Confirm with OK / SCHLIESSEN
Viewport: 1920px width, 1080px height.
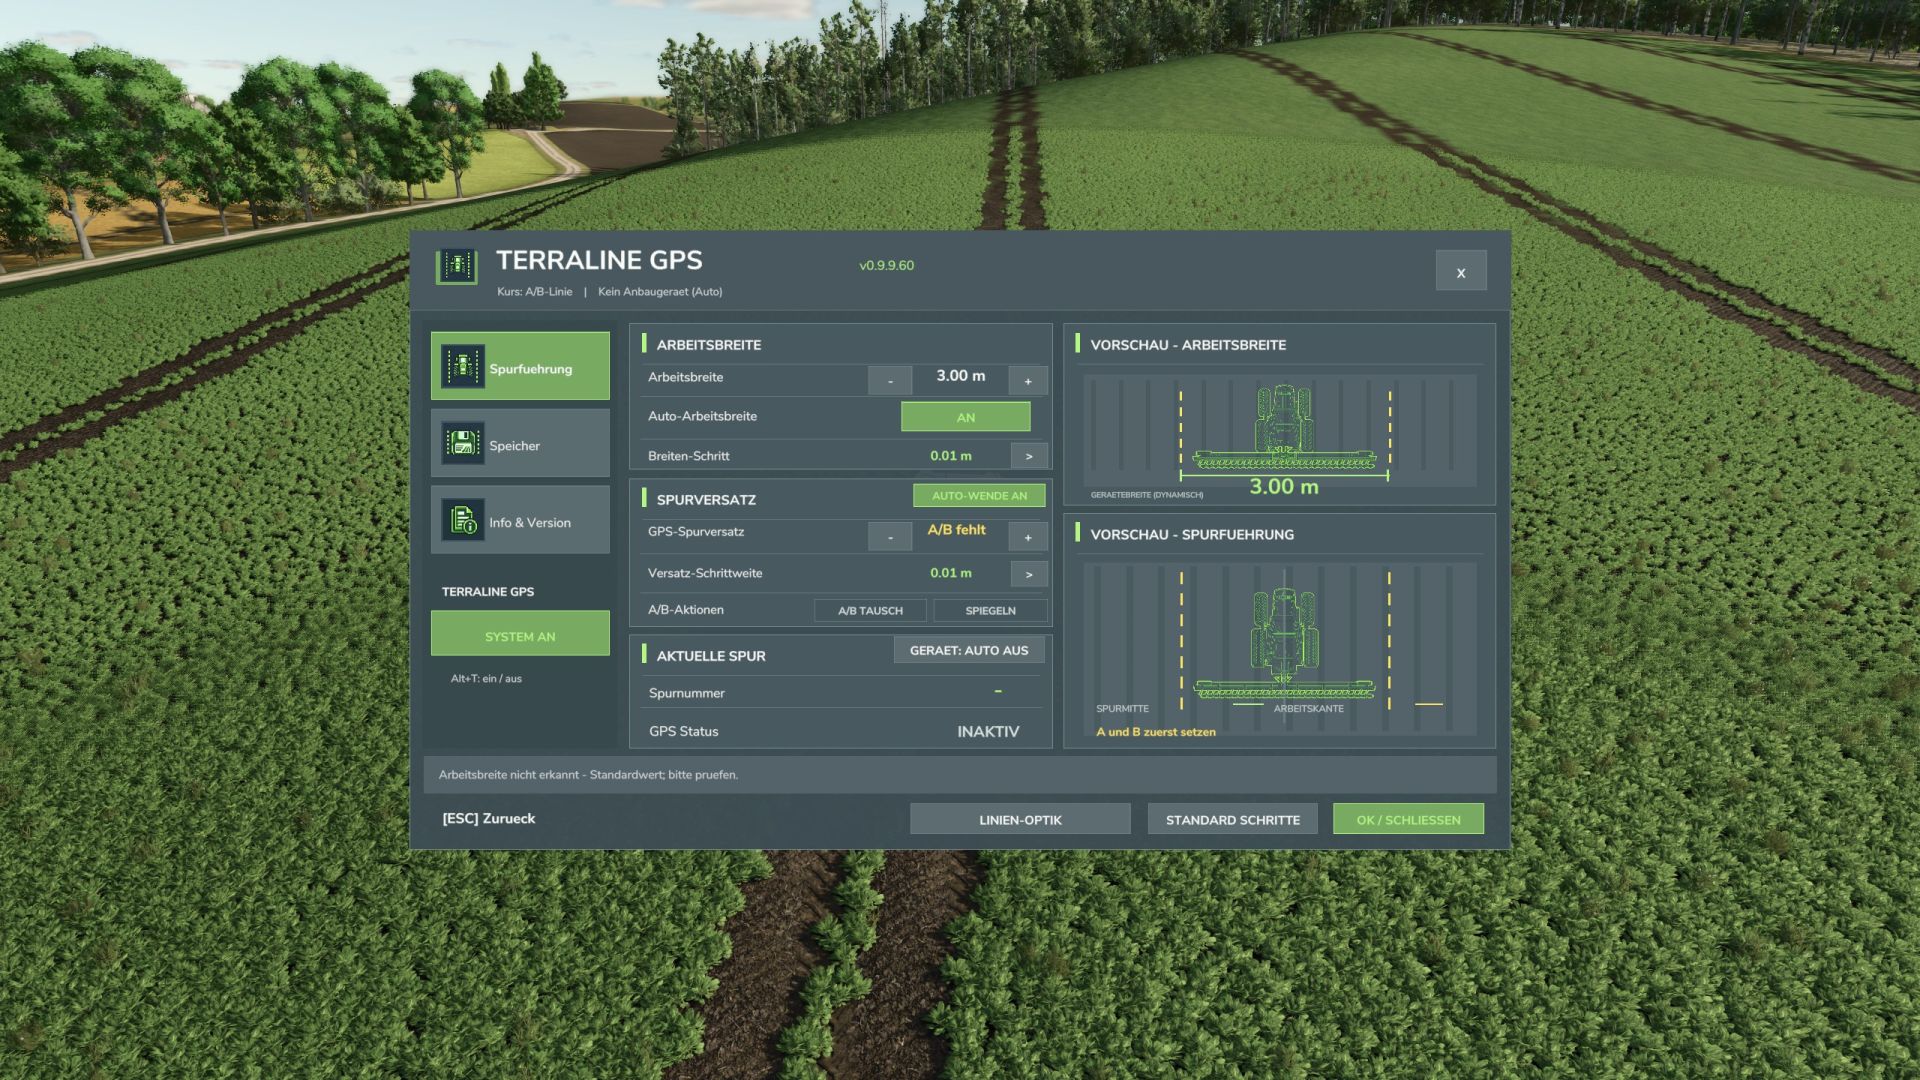click(1408, 819)
